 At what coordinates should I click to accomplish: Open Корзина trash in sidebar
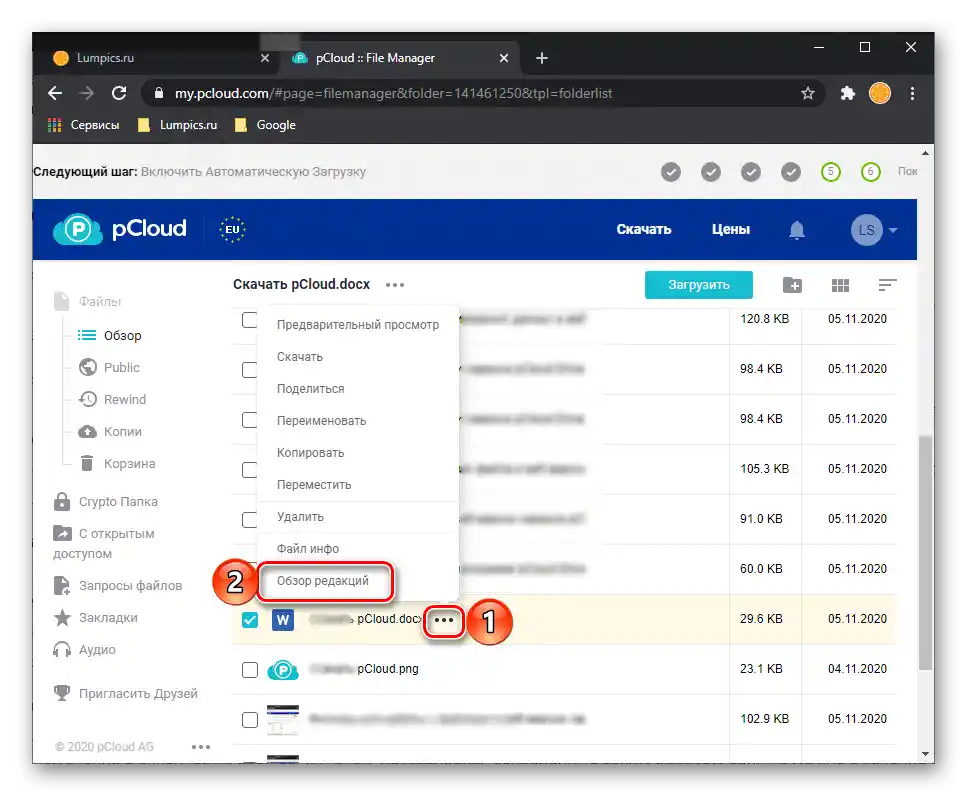tap(129, 464)
